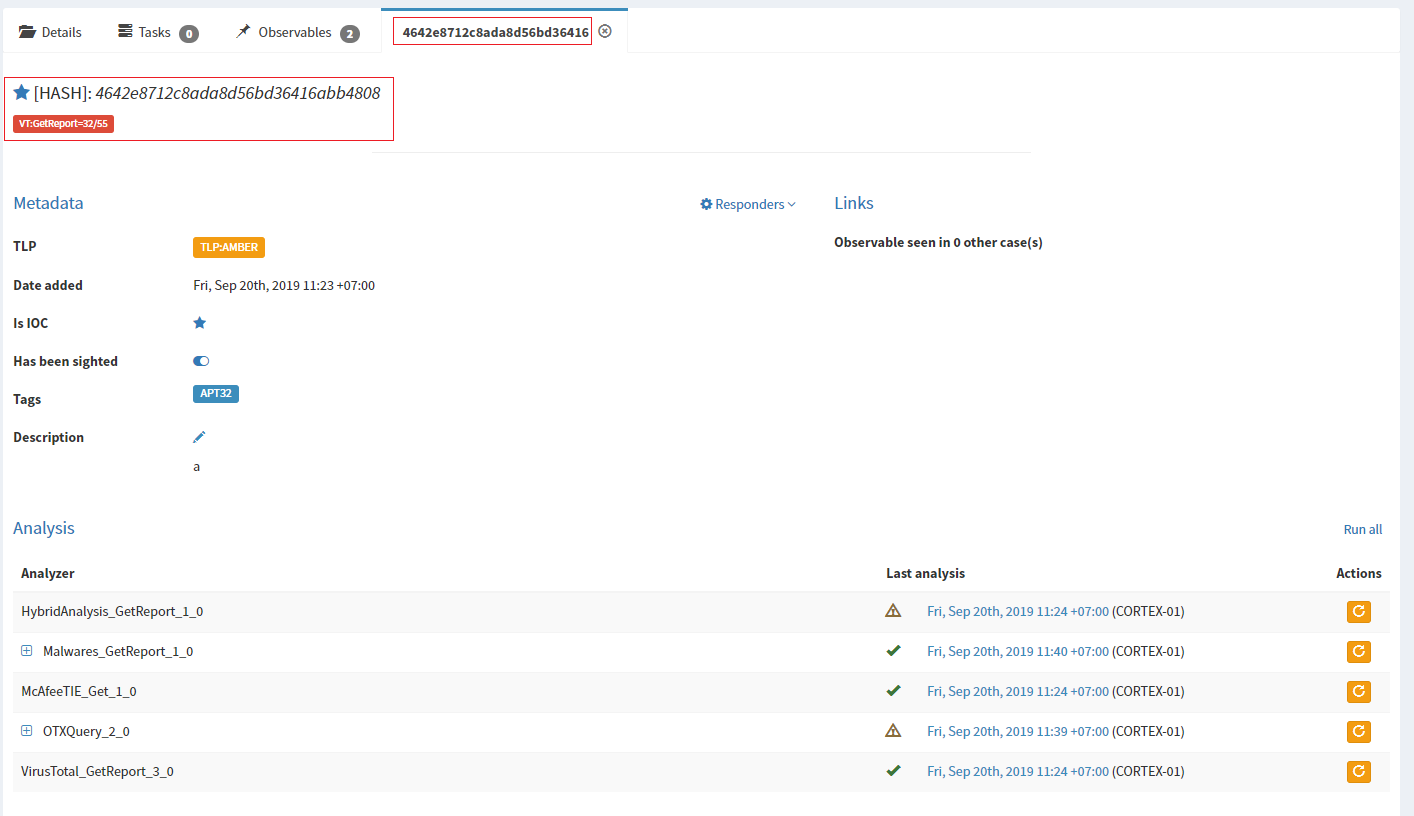This screenshot has width=1414, height=816.
Task: Open the VirusTotal_GetReport last analysis report link
Action: 1017,771
